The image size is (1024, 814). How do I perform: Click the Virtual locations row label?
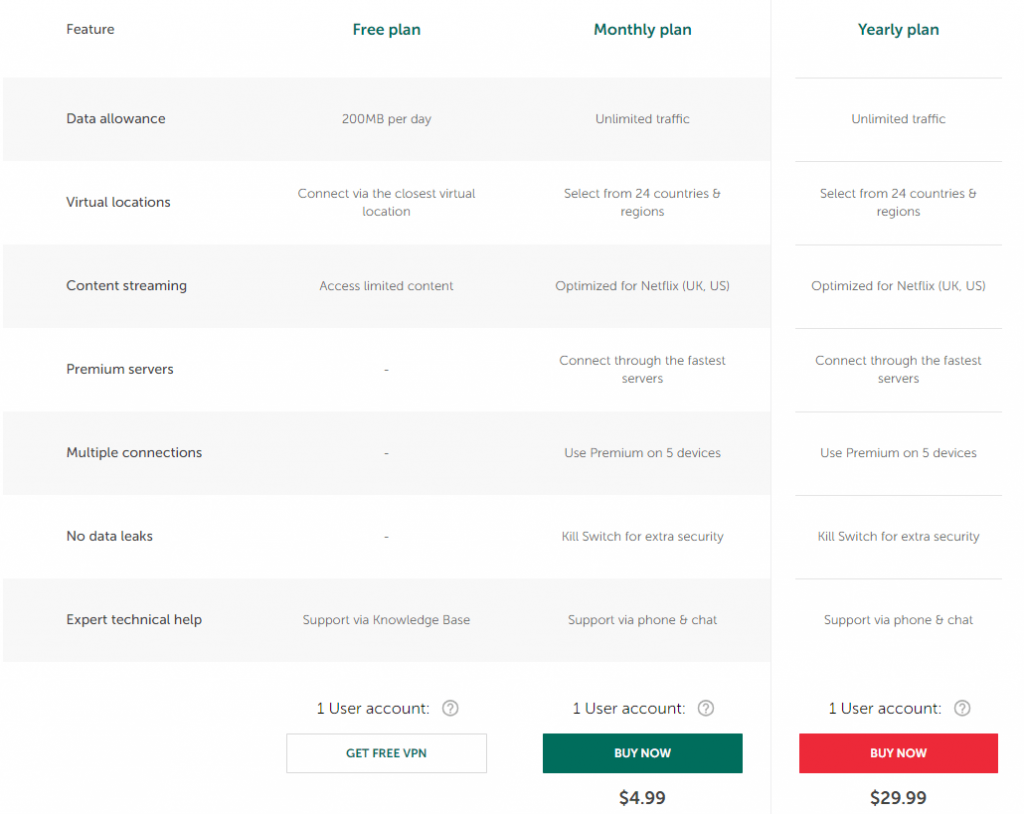[118, 203]
